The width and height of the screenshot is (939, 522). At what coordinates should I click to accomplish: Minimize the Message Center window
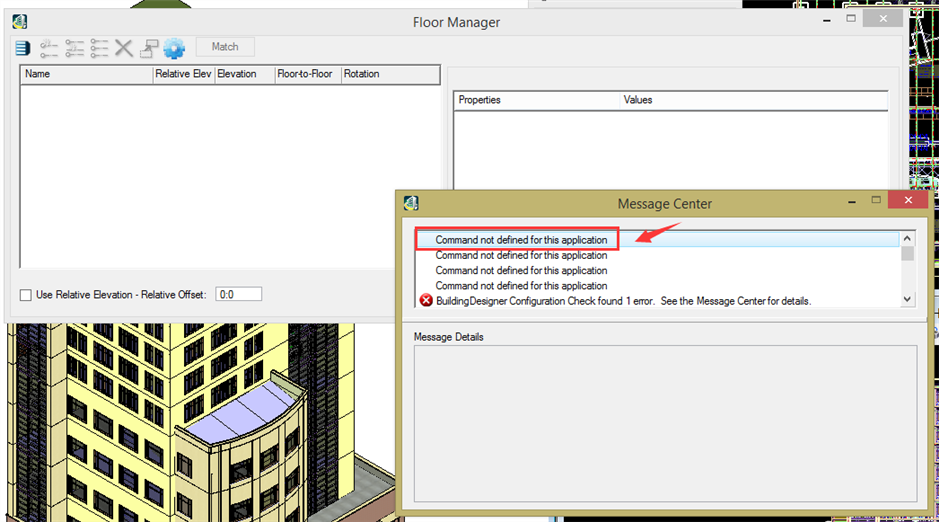pyautogui.click(x=852, y=202)
